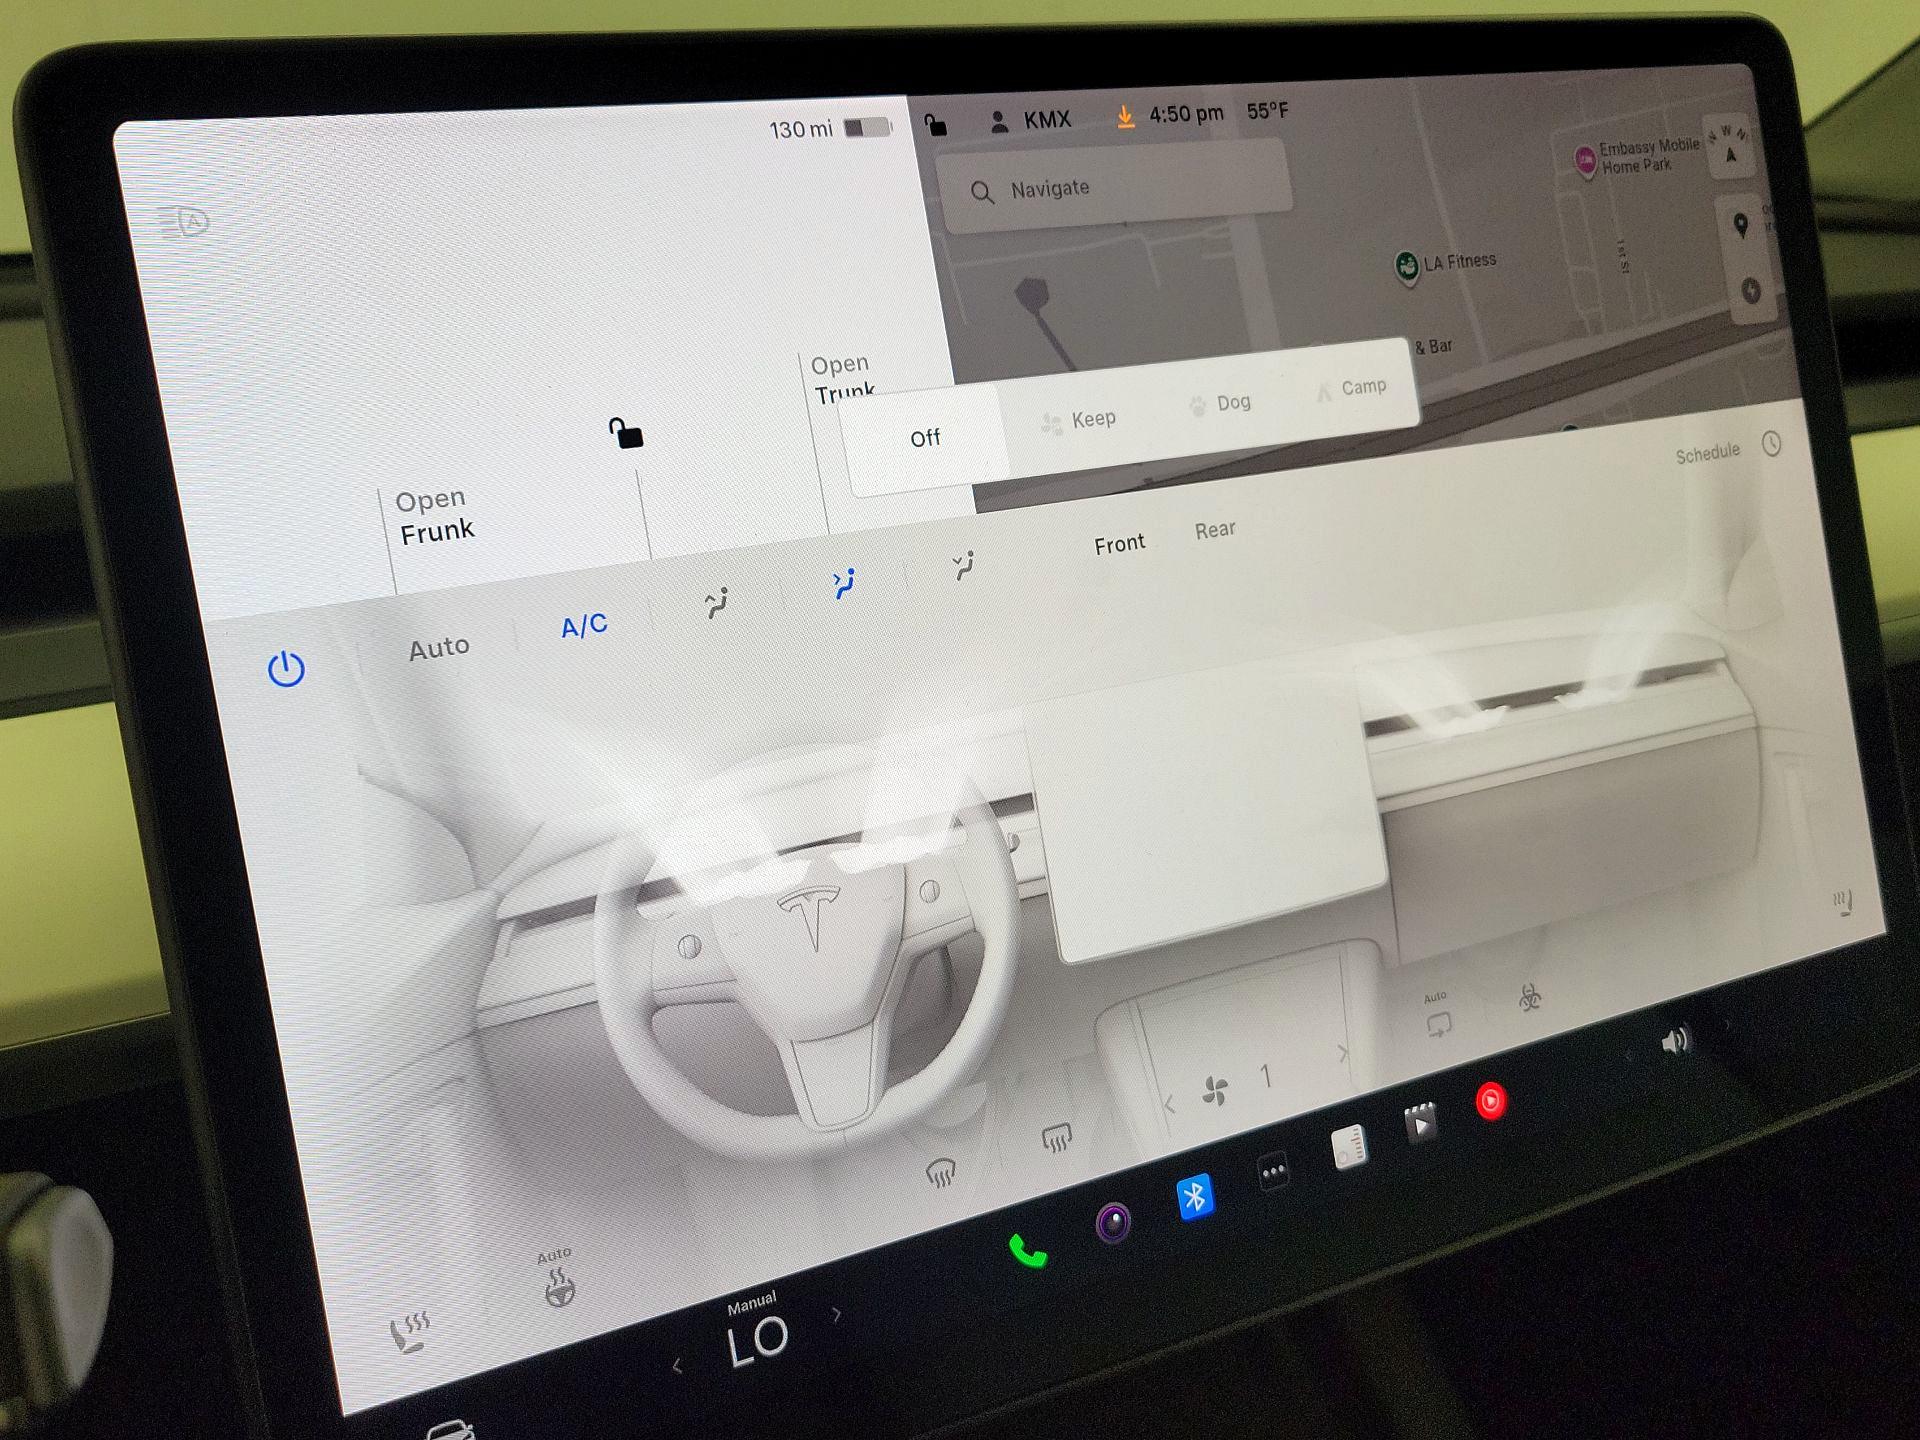
Task: Switch to the Front vents tab
Action: (x=1120, y=541)
